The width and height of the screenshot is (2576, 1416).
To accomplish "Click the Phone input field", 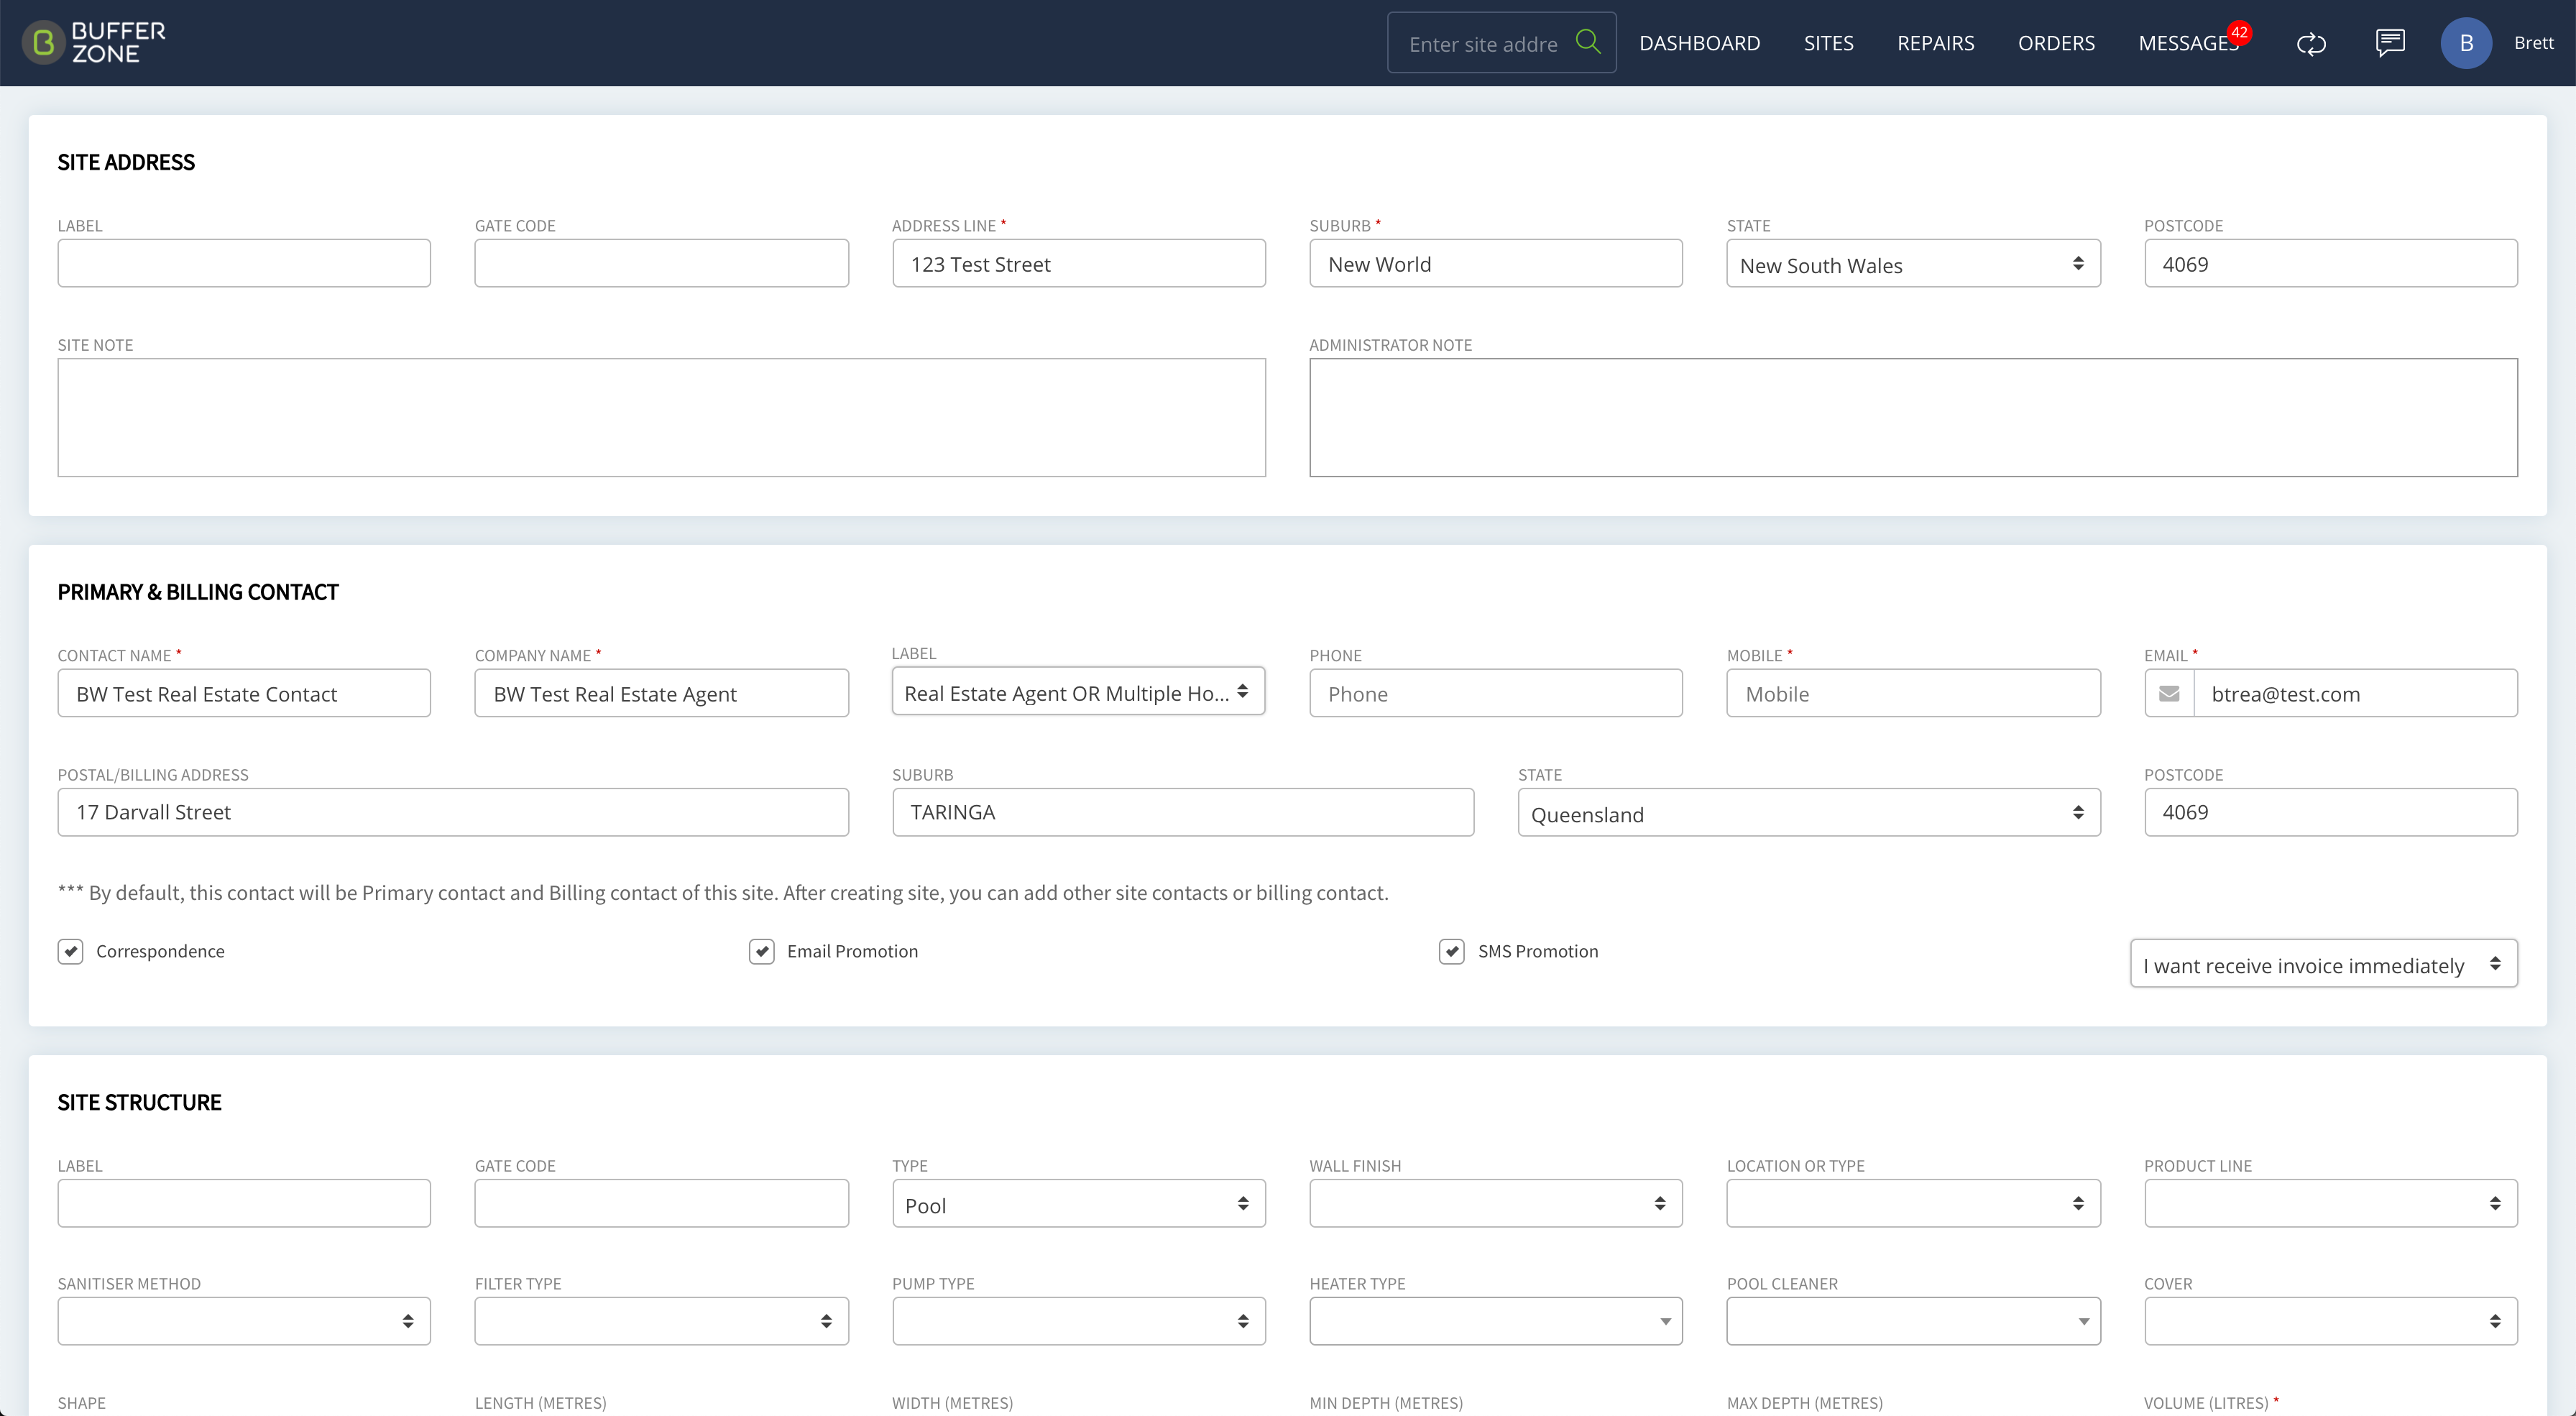I will tap(1496, 693).
